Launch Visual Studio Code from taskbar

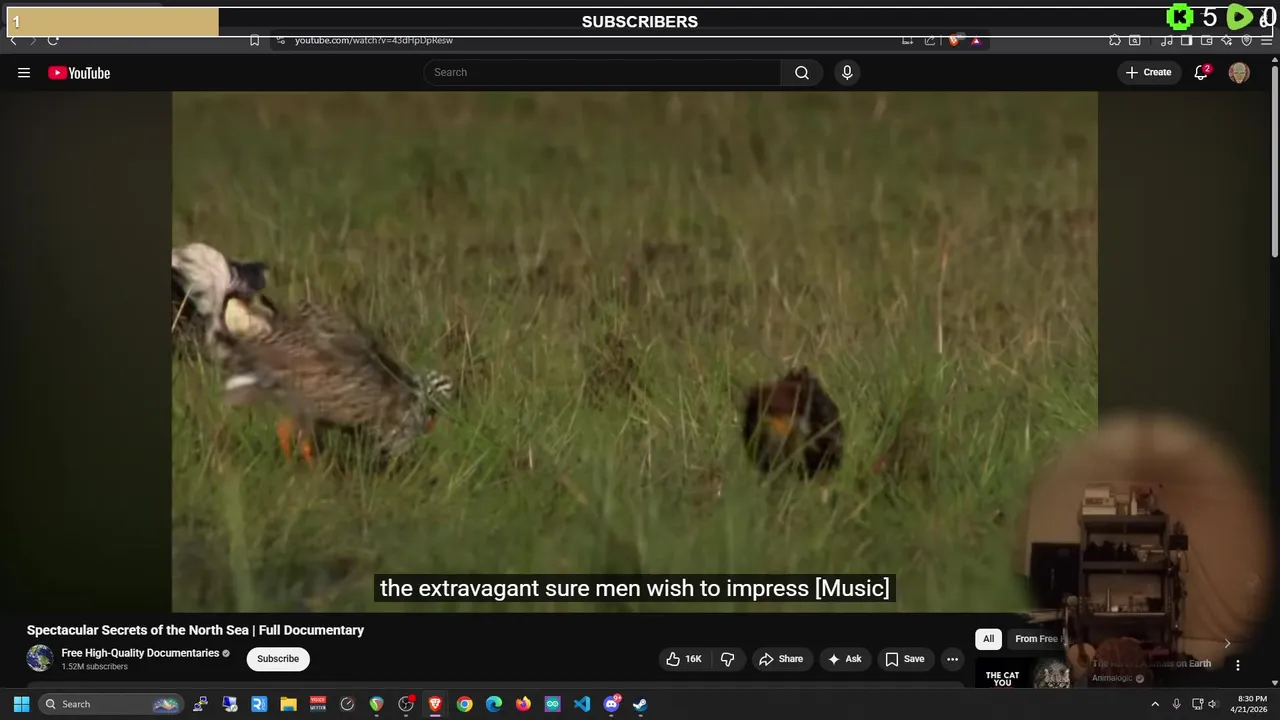point(582,704)
